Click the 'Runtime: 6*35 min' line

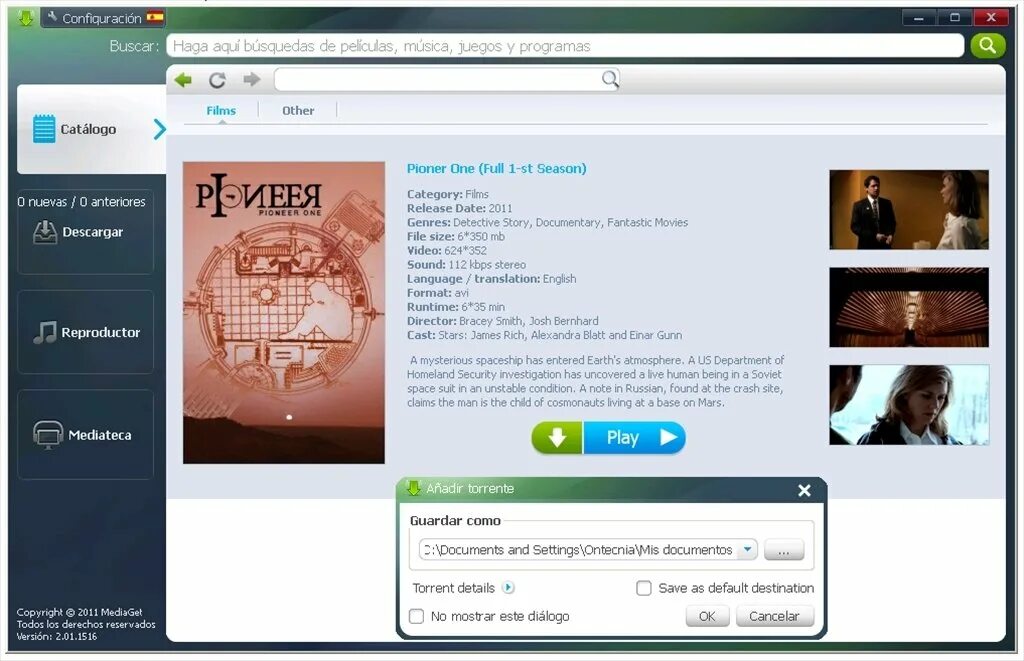(456, 307)
